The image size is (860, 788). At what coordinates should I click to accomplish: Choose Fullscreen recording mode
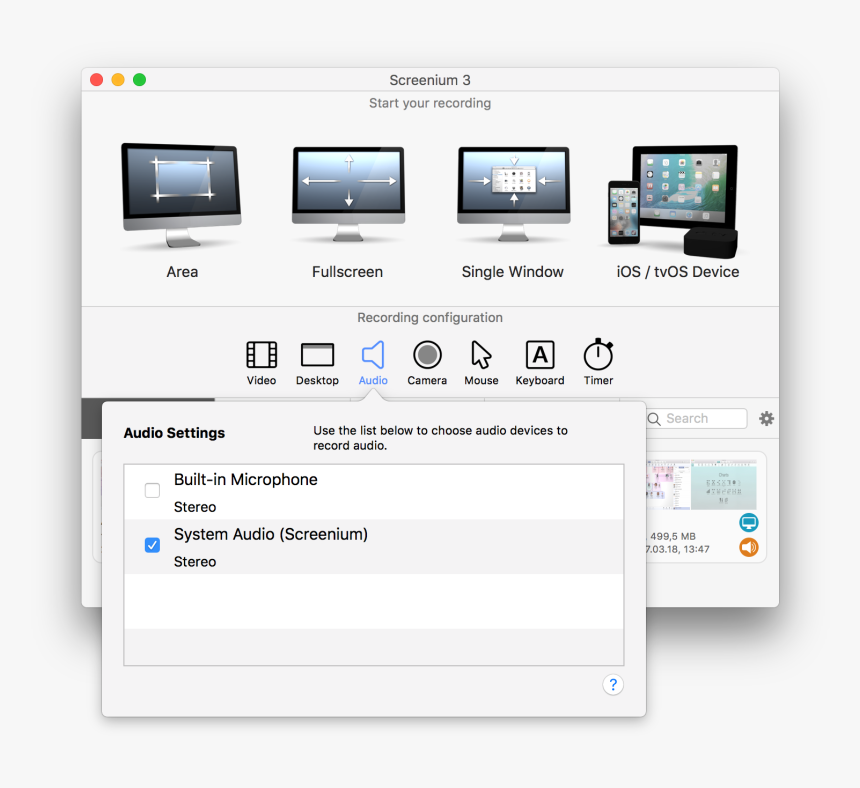tap(348, 211)
